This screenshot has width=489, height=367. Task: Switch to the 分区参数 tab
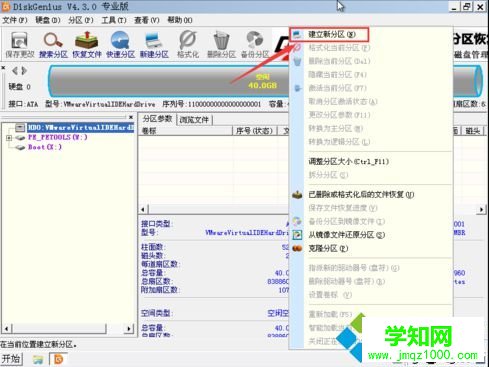coord(157,119)
